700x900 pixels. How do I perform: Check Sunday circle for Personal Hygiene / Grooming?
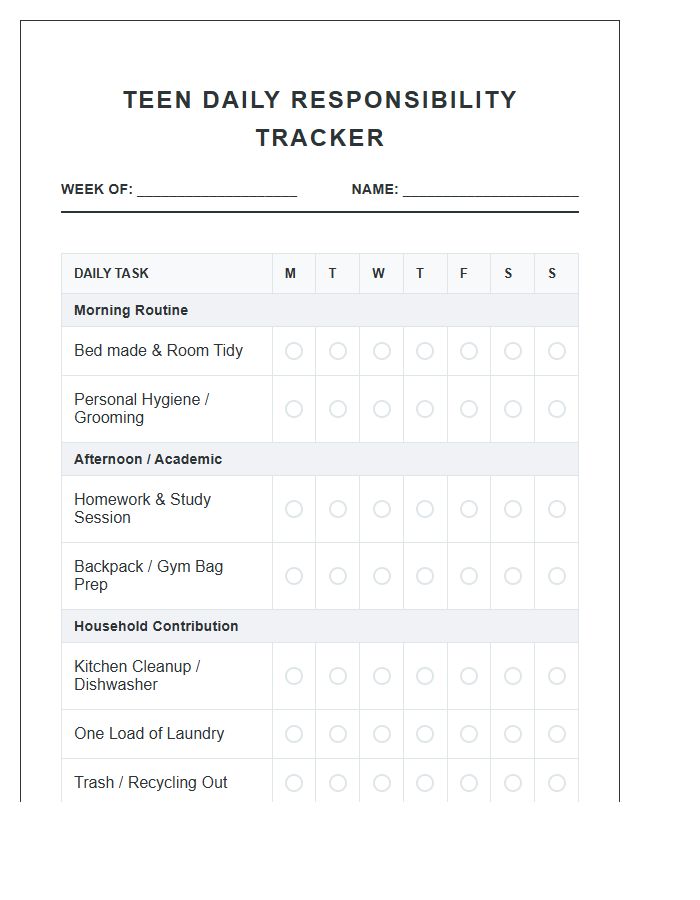click(x=557, y=409)
